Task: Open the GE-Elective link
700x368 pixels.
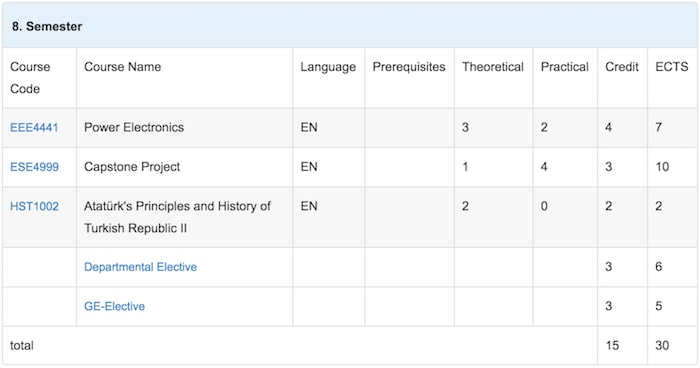Action: click(114, 306)
